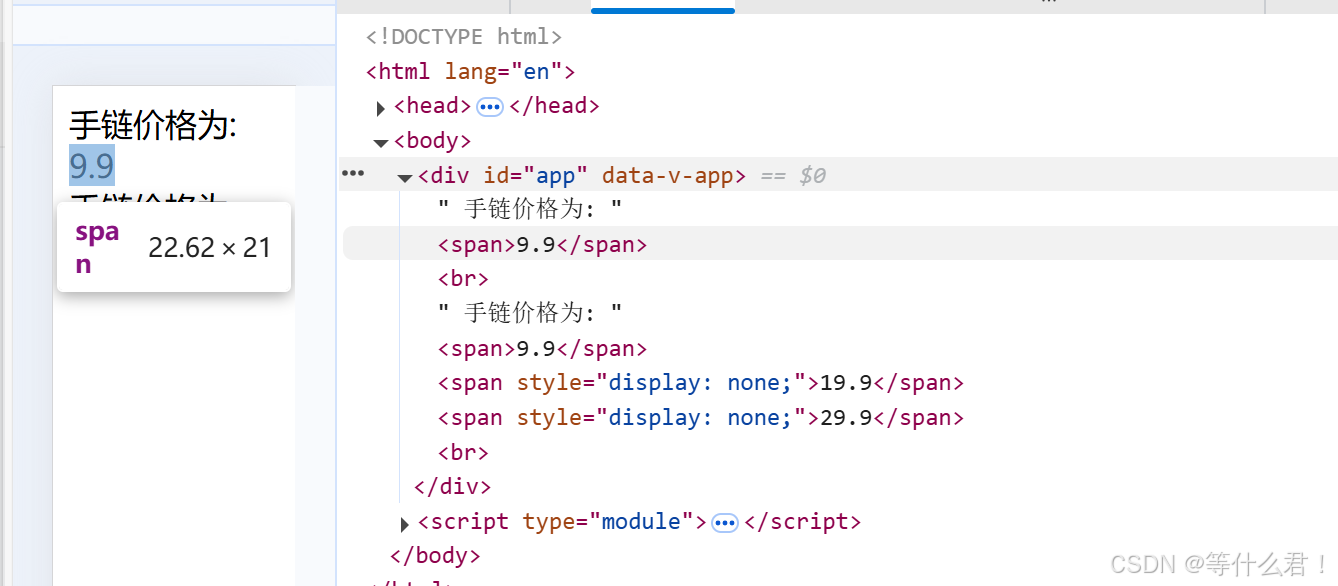Click the second "手链价格为:" text node in DOM
The height and width of the screenshot is (586, 1338).
531,314
